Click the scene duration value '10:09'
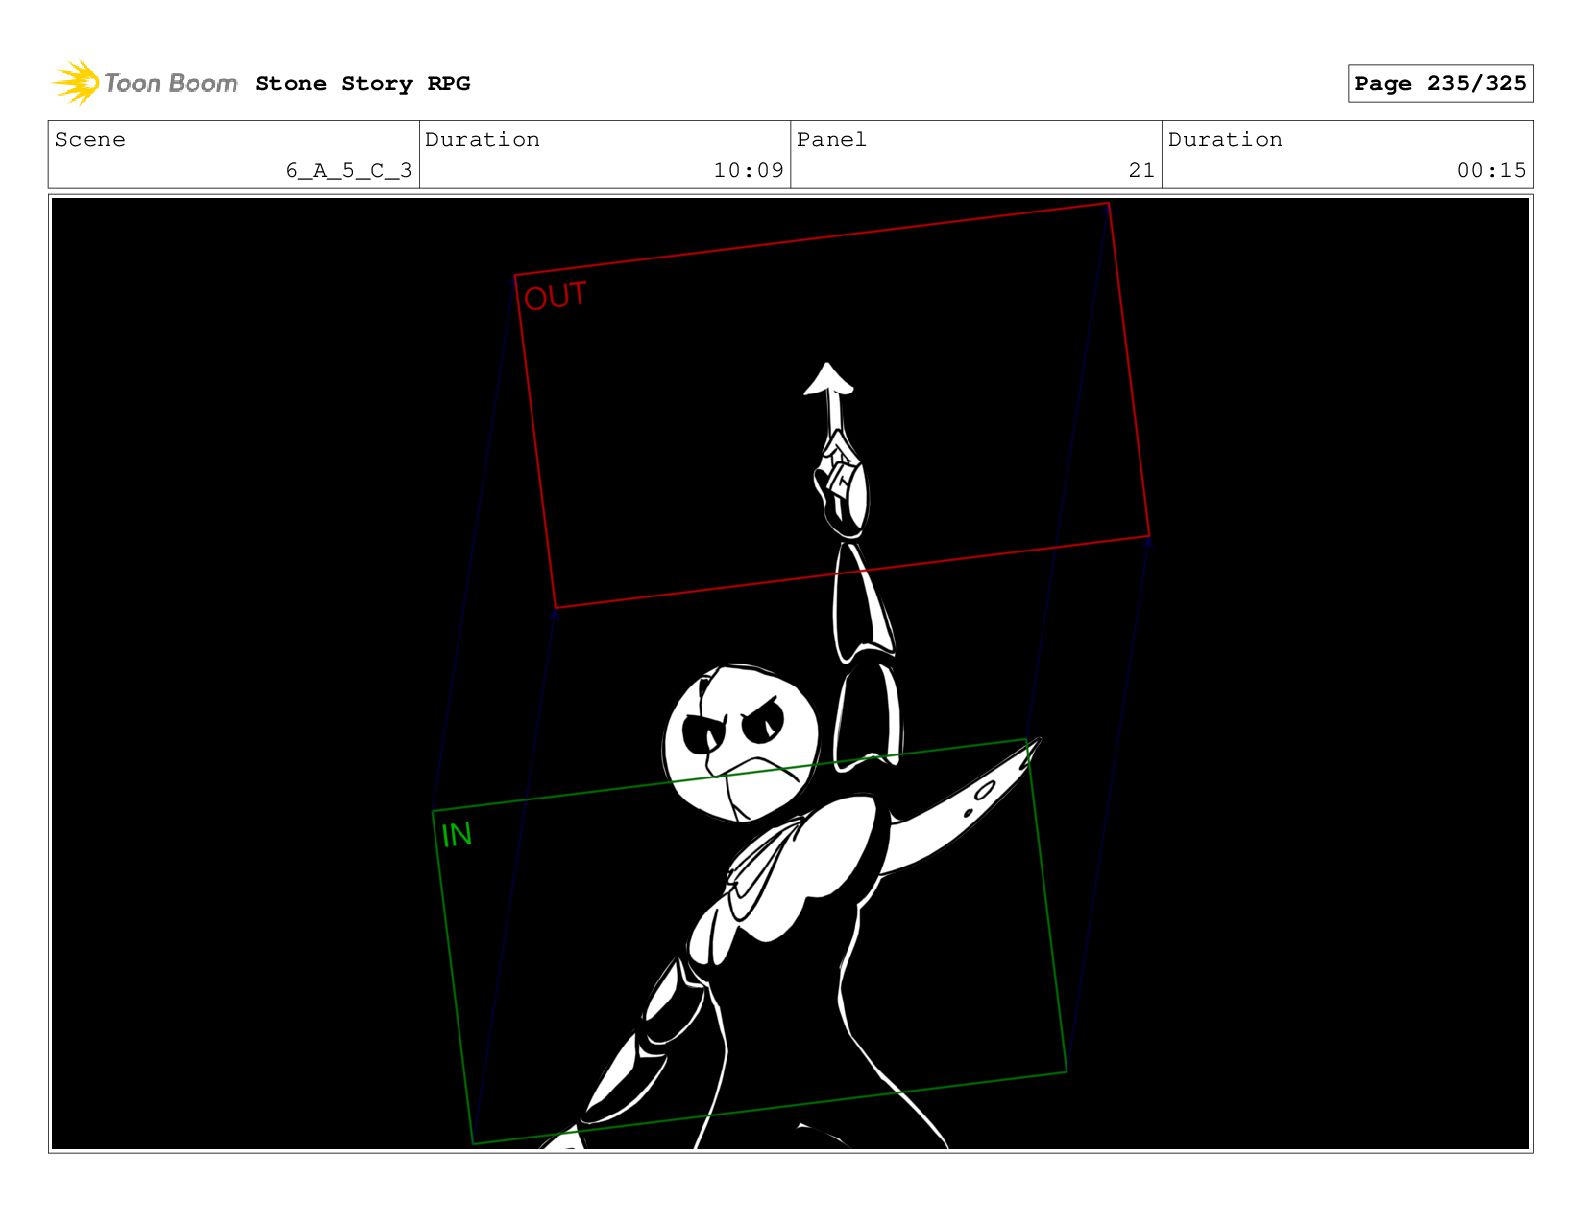 click(748, 170)
